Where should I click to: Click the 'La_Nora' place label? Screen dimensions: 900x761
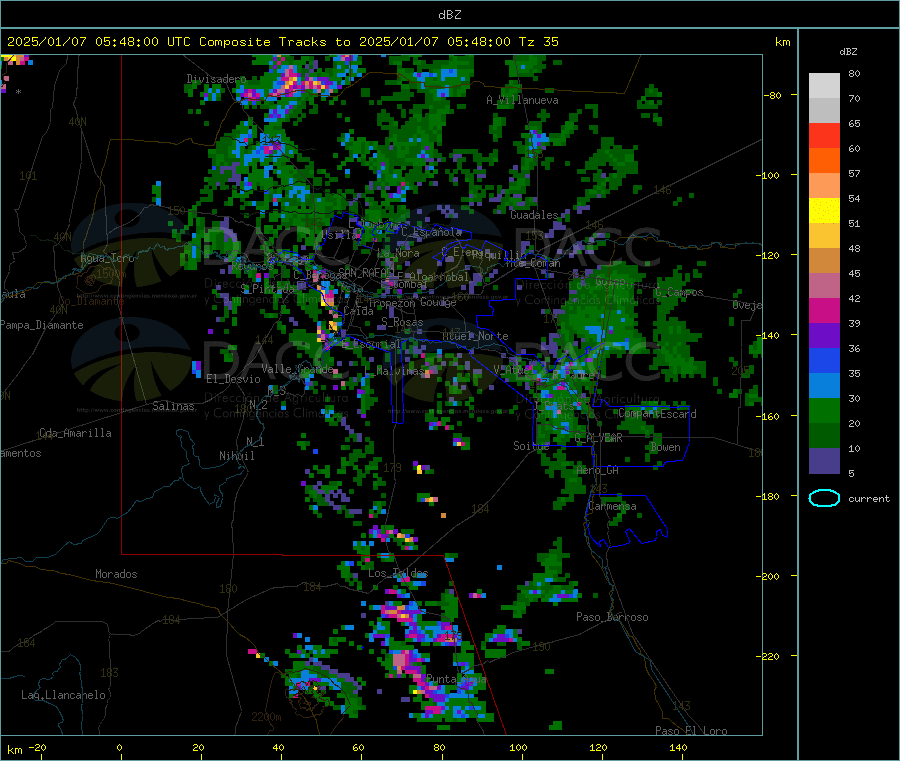[x=398, y=253]
